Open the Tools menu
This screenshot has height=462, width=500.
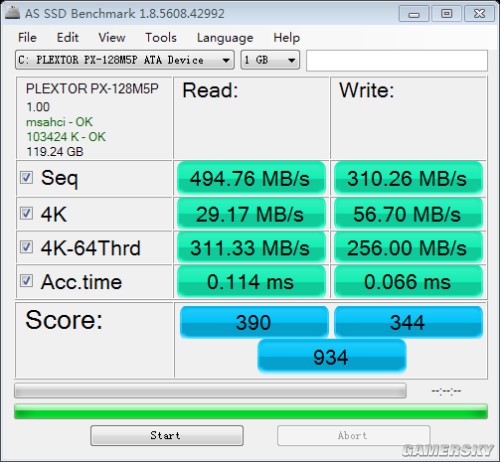click(x=161, y=37)
